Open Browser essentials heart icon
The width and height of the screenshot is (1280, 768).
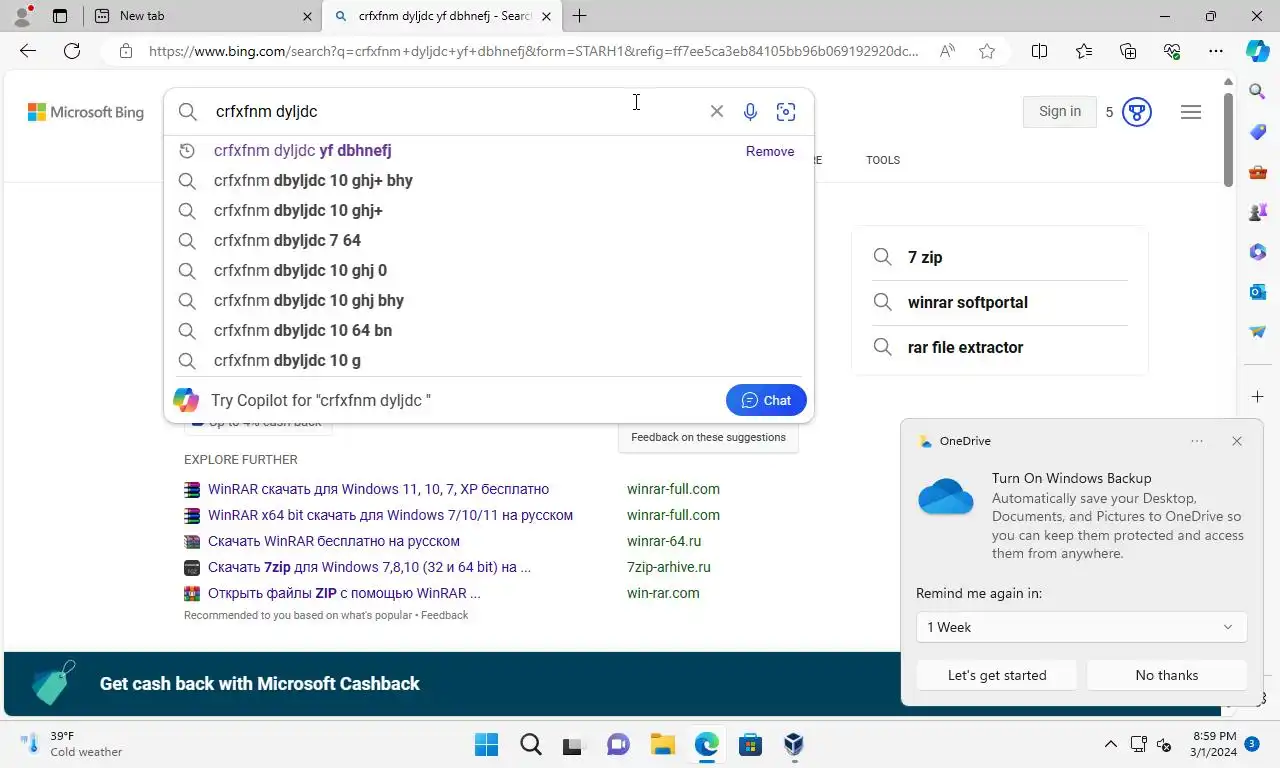click(x=1172, y=51)
